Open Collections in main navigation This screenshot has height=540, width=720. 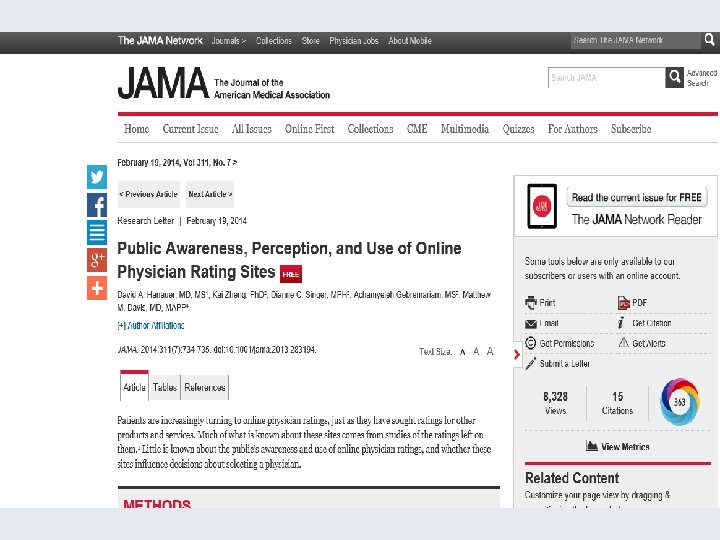tap(371, 129)
